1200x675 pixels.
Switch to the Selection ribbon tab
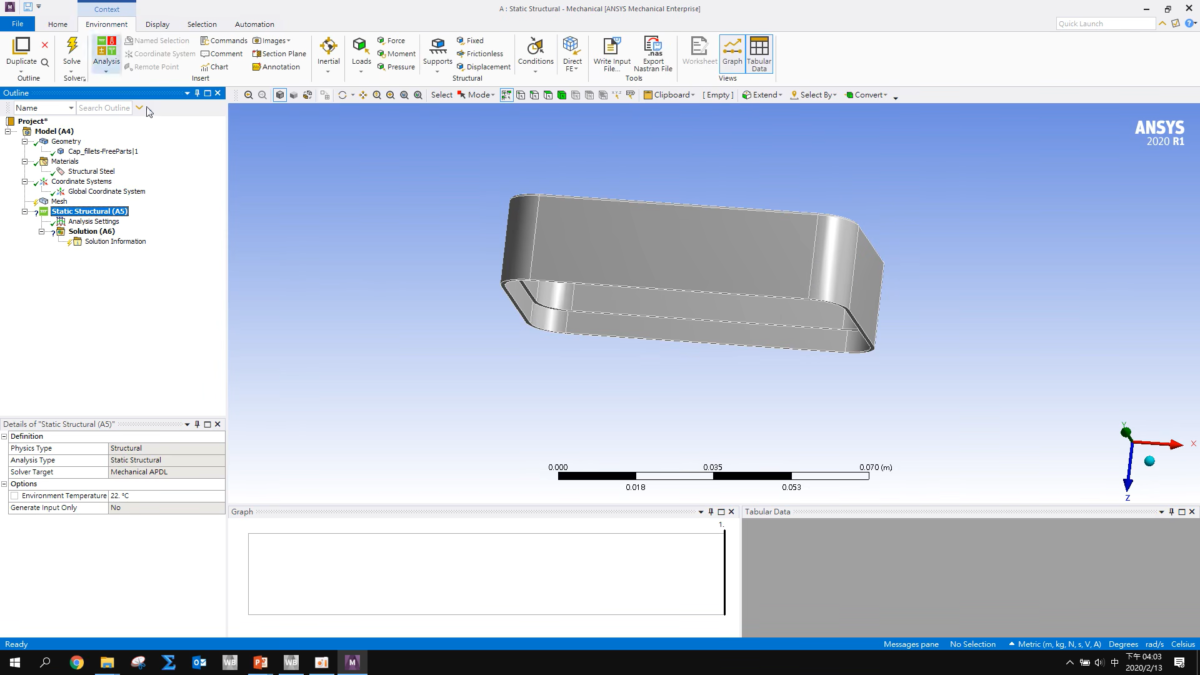tap(201, 24)
